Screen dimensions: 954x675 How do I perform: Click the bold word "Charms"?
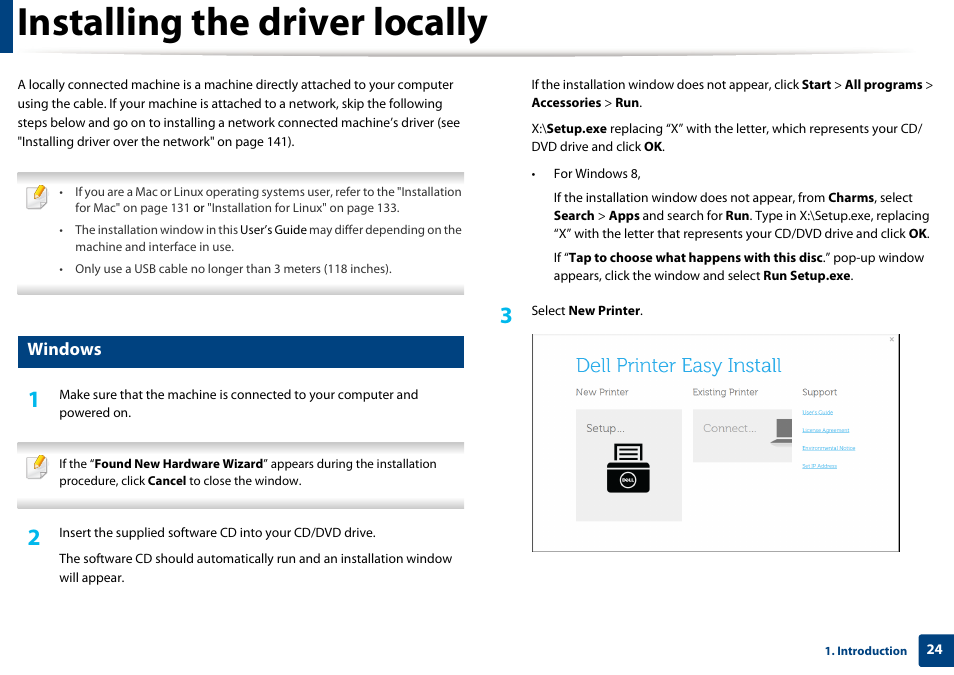tap(851, 198)
